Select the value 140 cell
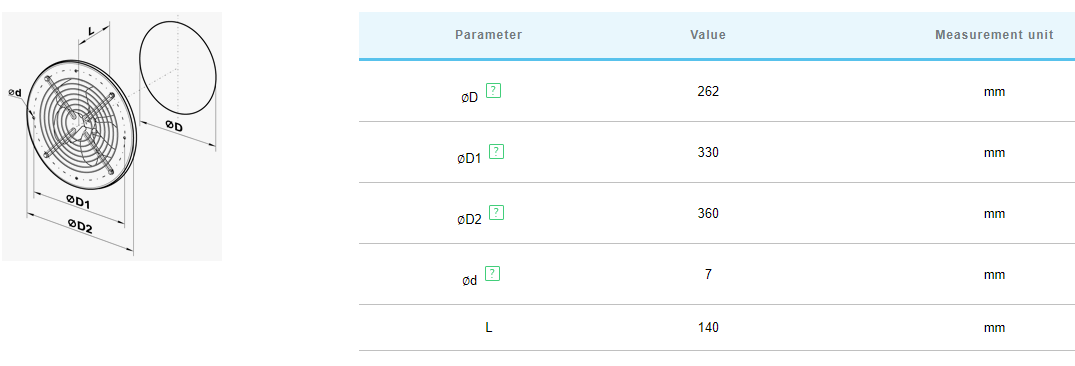 [708, 328]
